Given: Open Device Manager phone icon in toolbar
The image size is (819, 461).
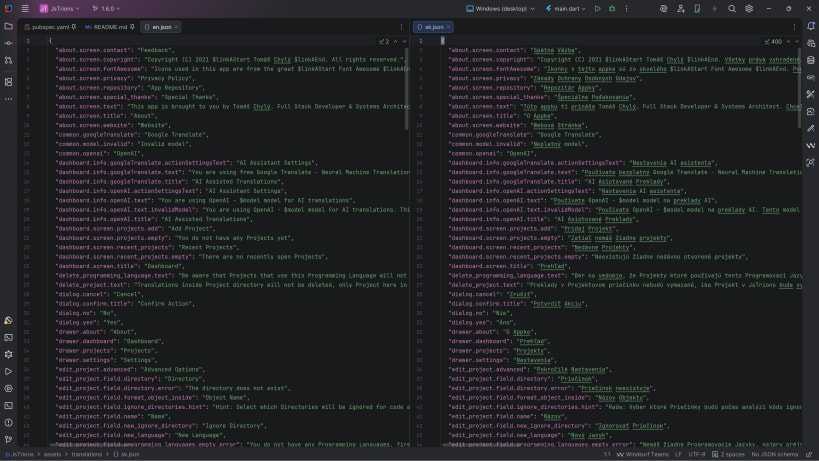Looking at the screenshot, I should click(x=697, y=8).
